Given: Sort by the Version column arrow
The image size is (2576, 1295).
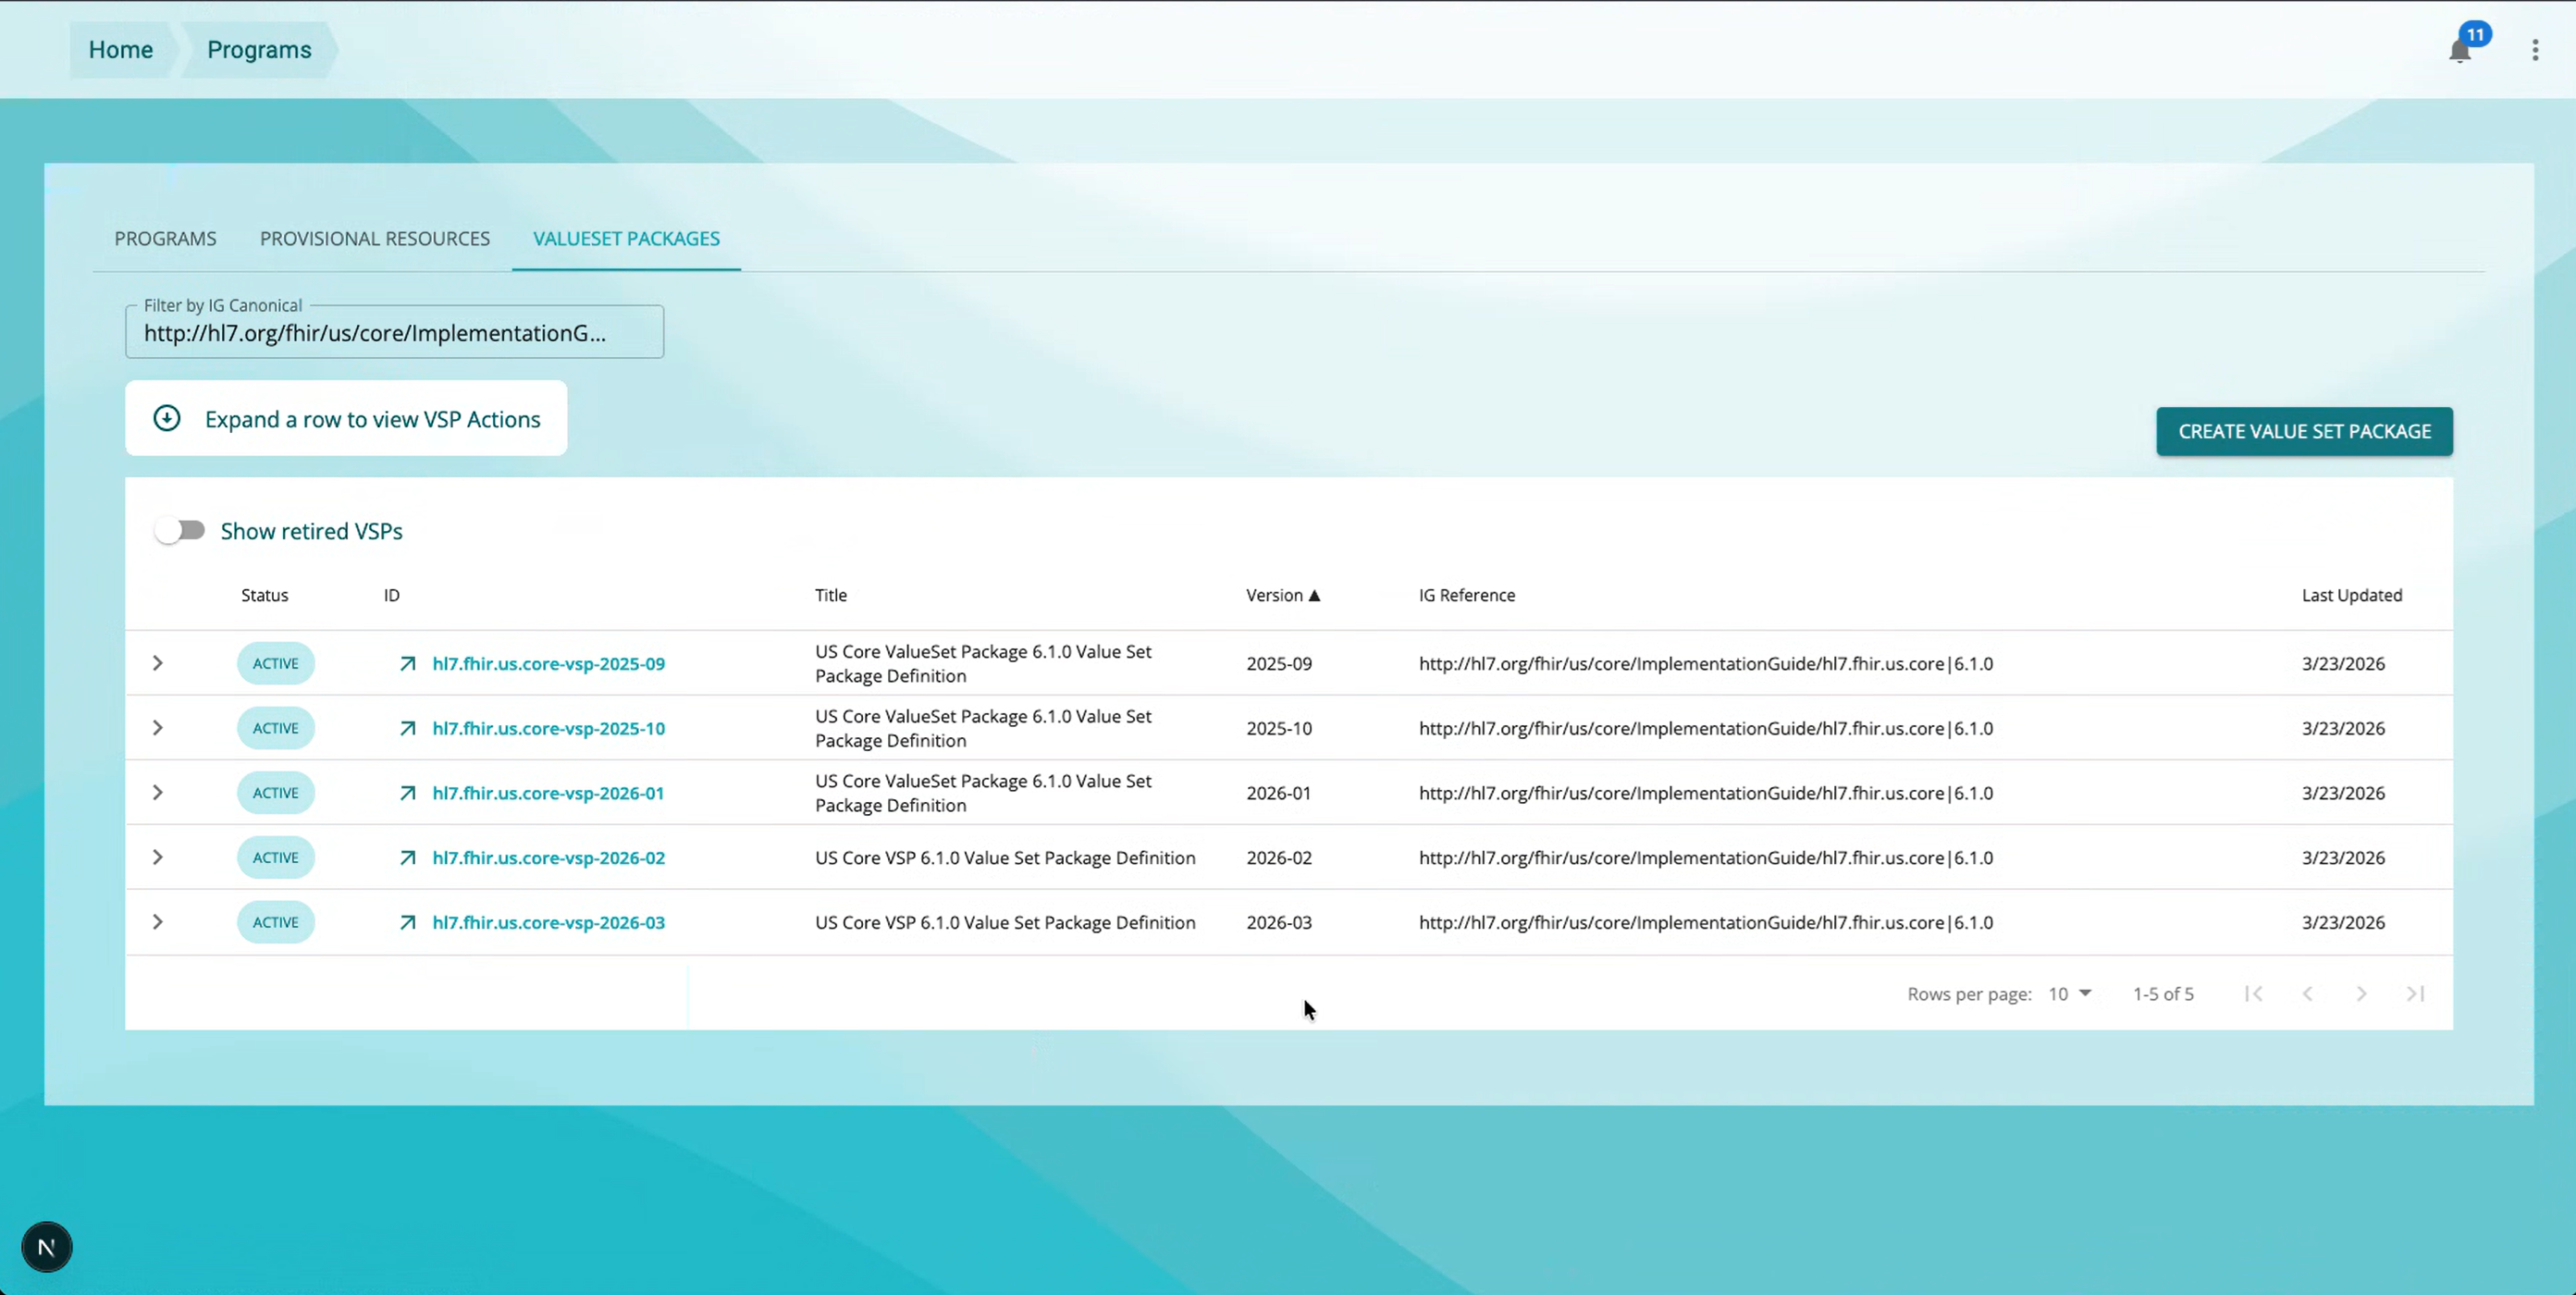Looking at the screenshot, I should point(1315,595).
